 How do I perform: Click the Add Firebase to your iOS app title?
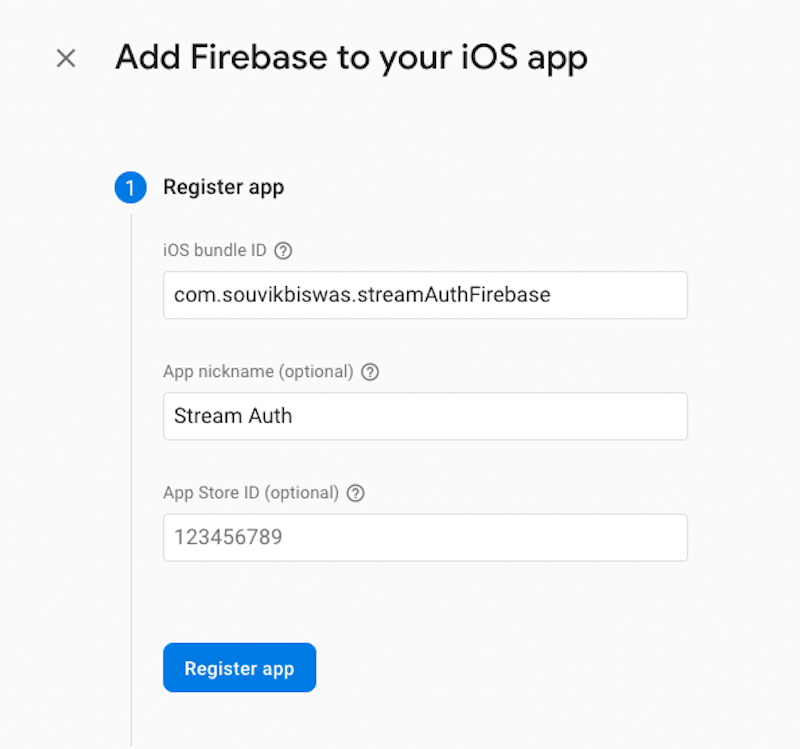pos(352,58)
